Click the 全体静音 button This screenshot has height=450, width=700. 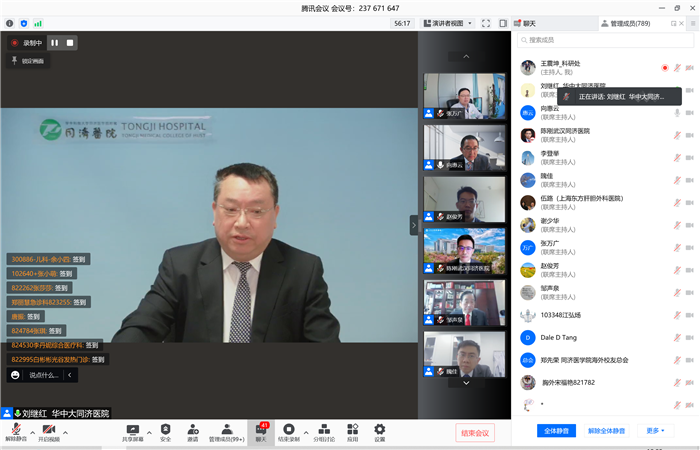(556, 431)
